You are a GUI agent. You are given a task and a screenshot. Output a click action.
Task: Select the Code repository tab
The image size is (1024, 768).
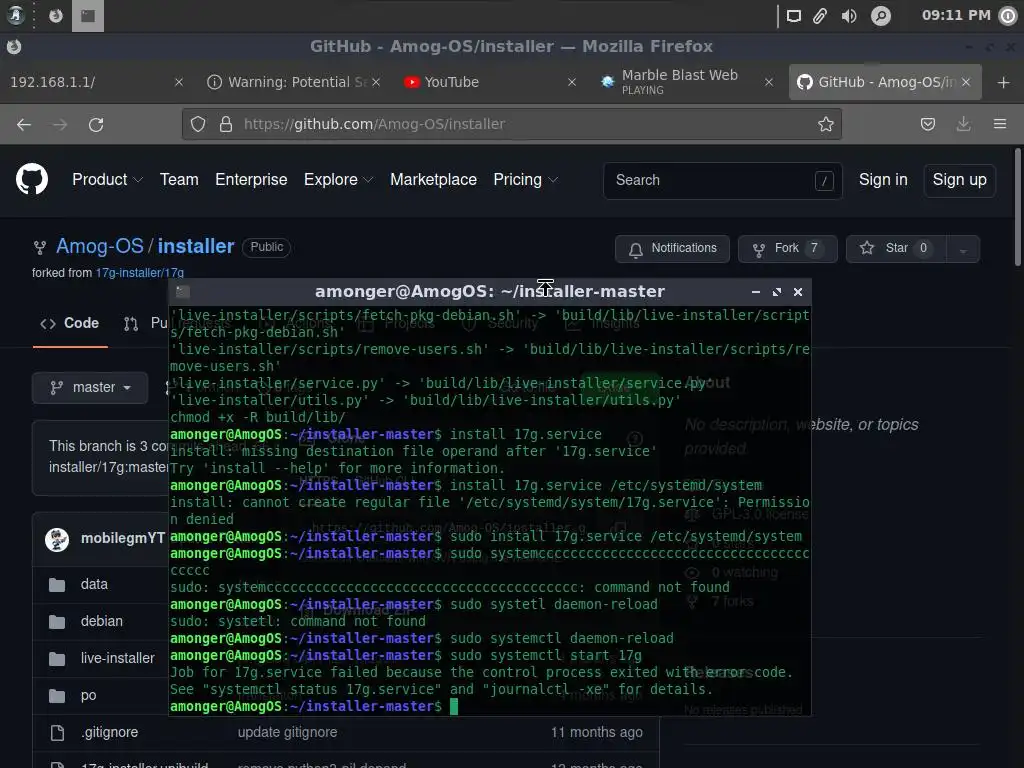coord(70,323)
